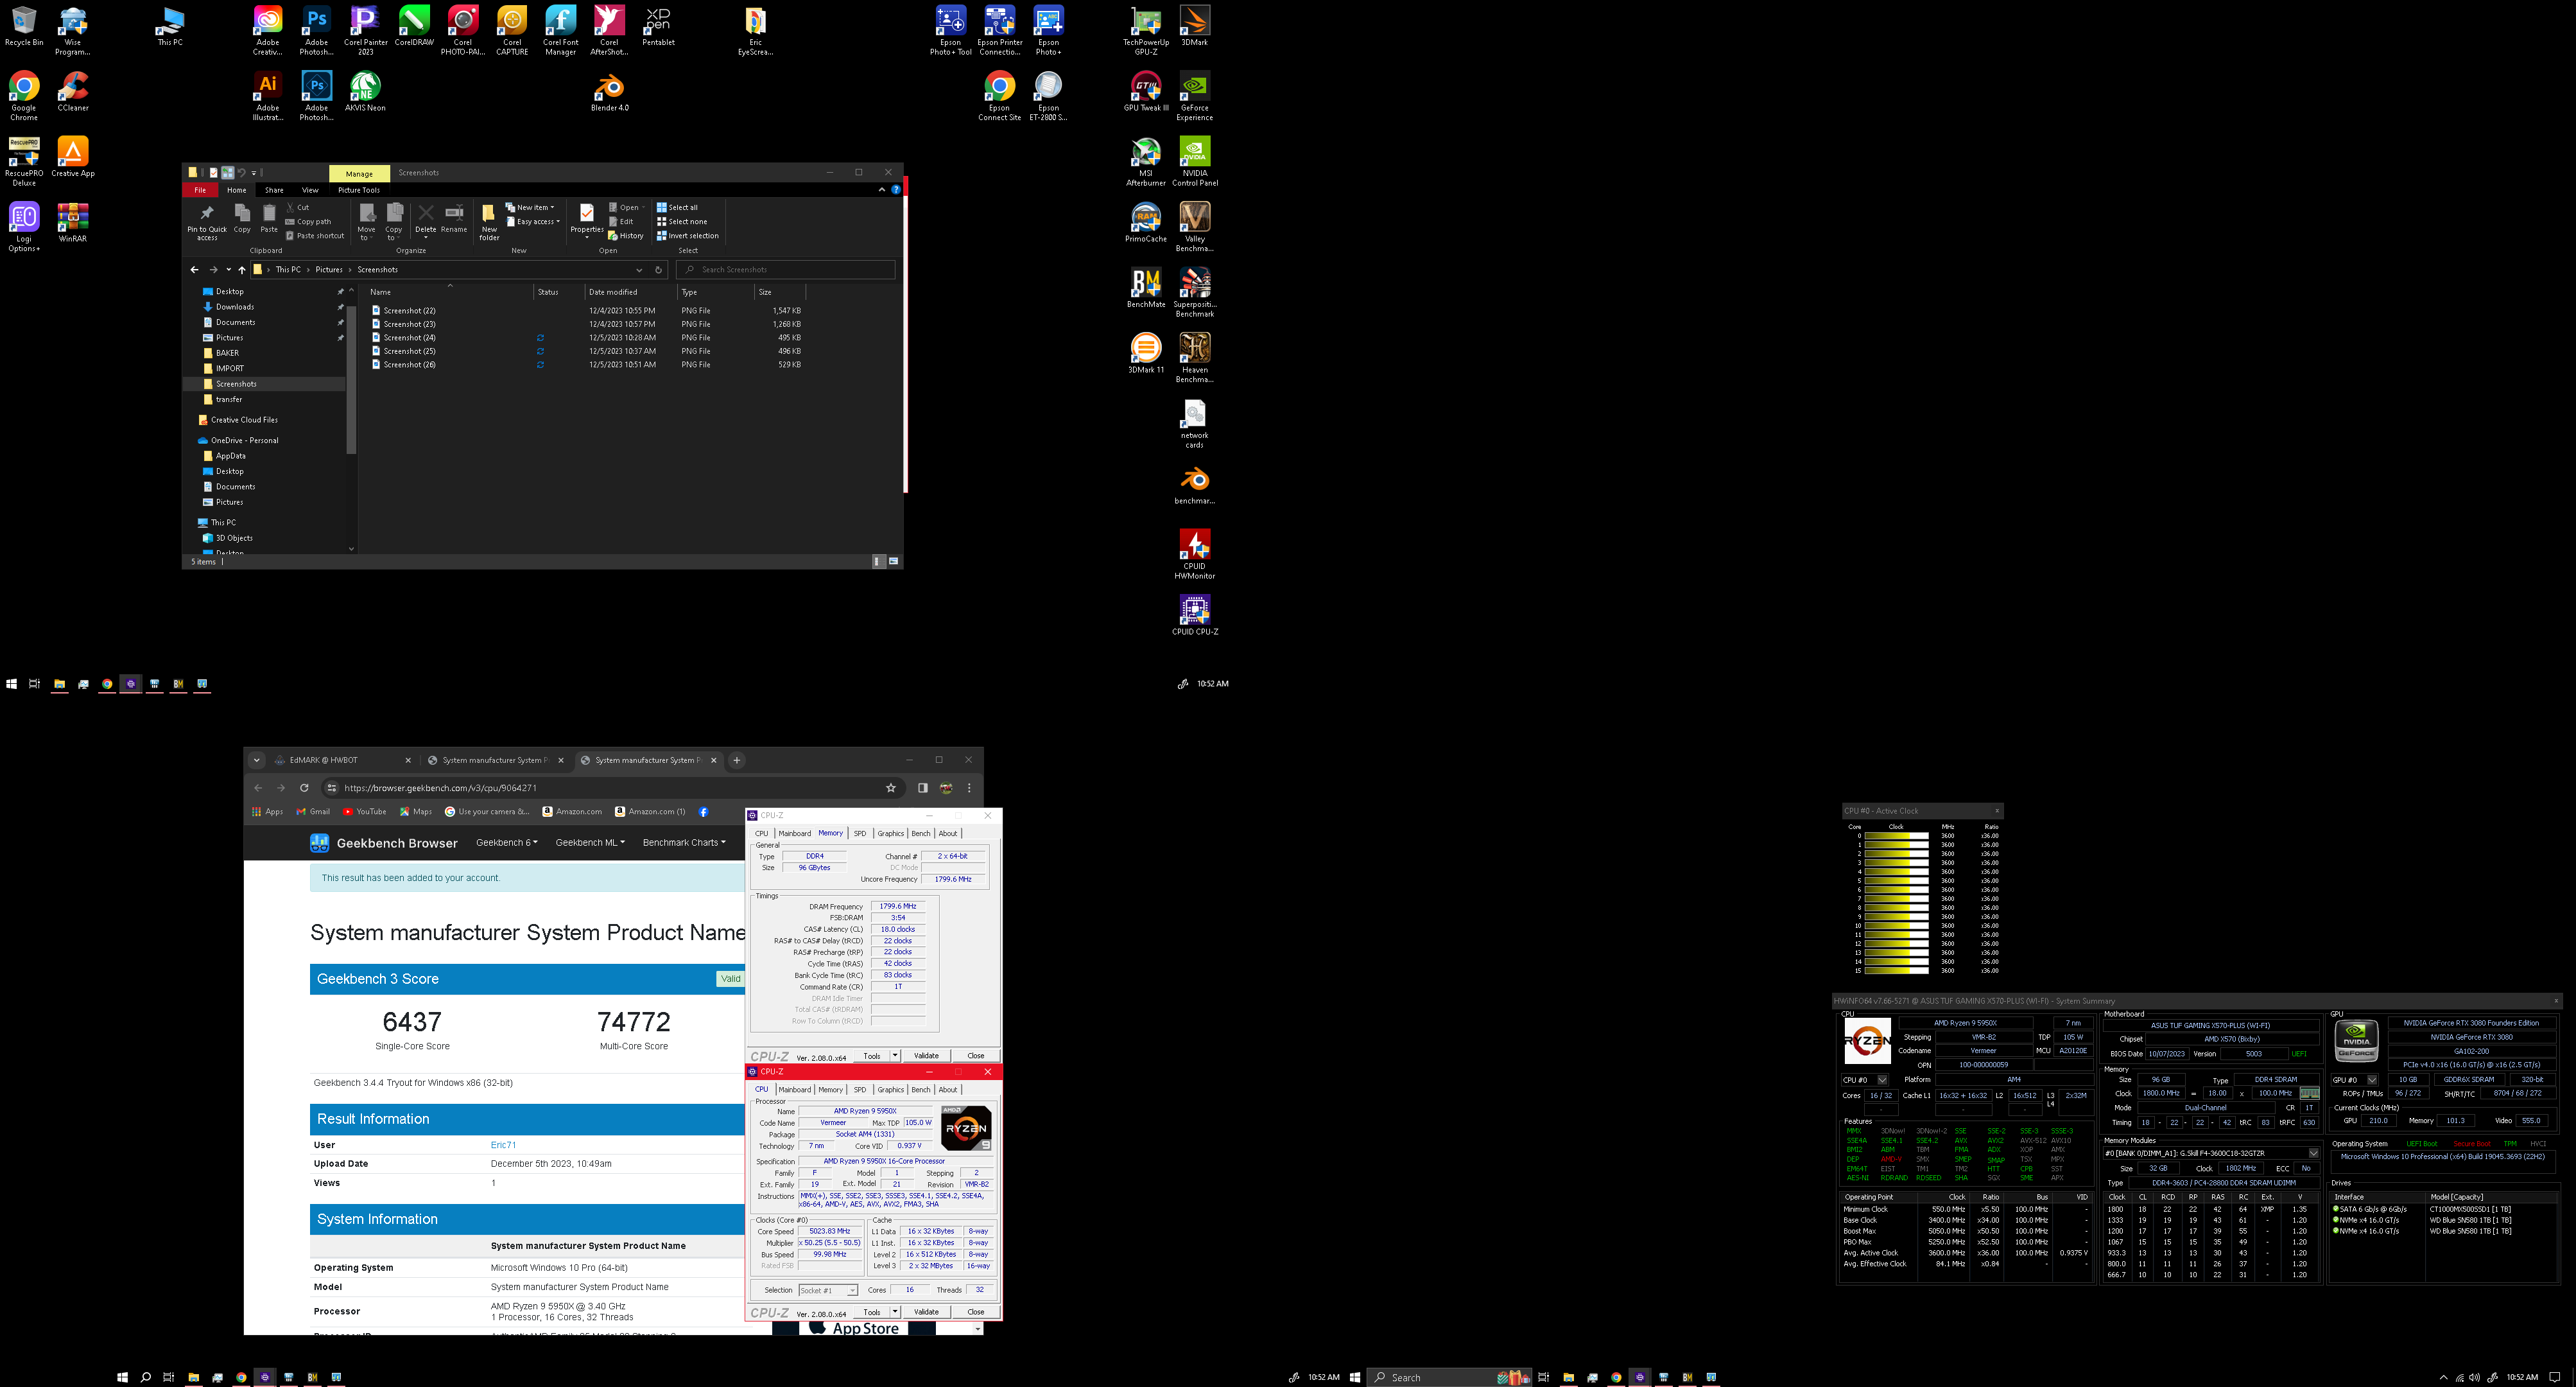Select the Screenshot (26) file in Explorer
This screenshot has width=2576, height=1387.
409,365
